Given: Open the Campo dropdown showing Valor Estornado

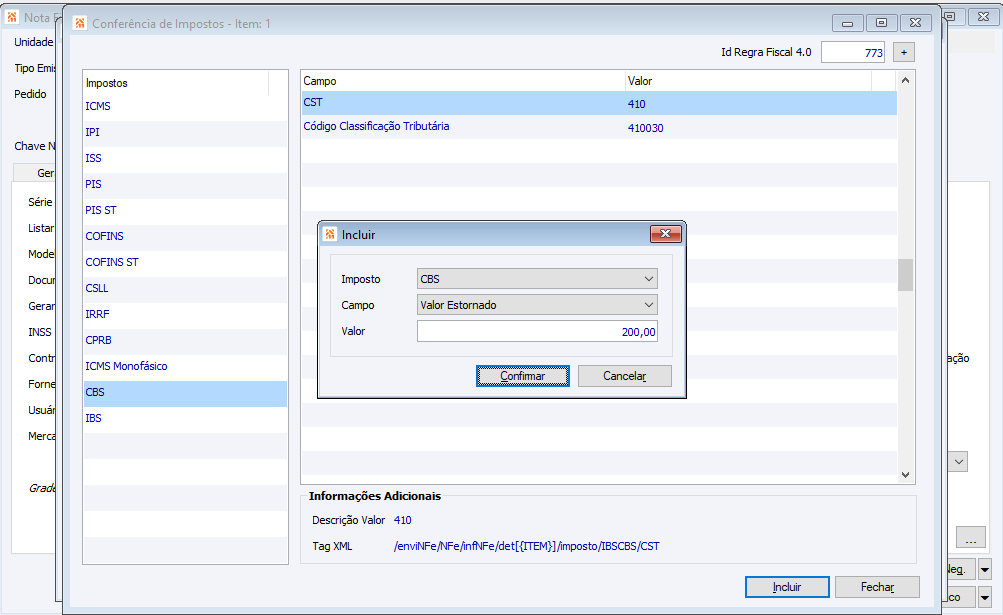Looking at the screenshot, I should click(x=537, y=305).
